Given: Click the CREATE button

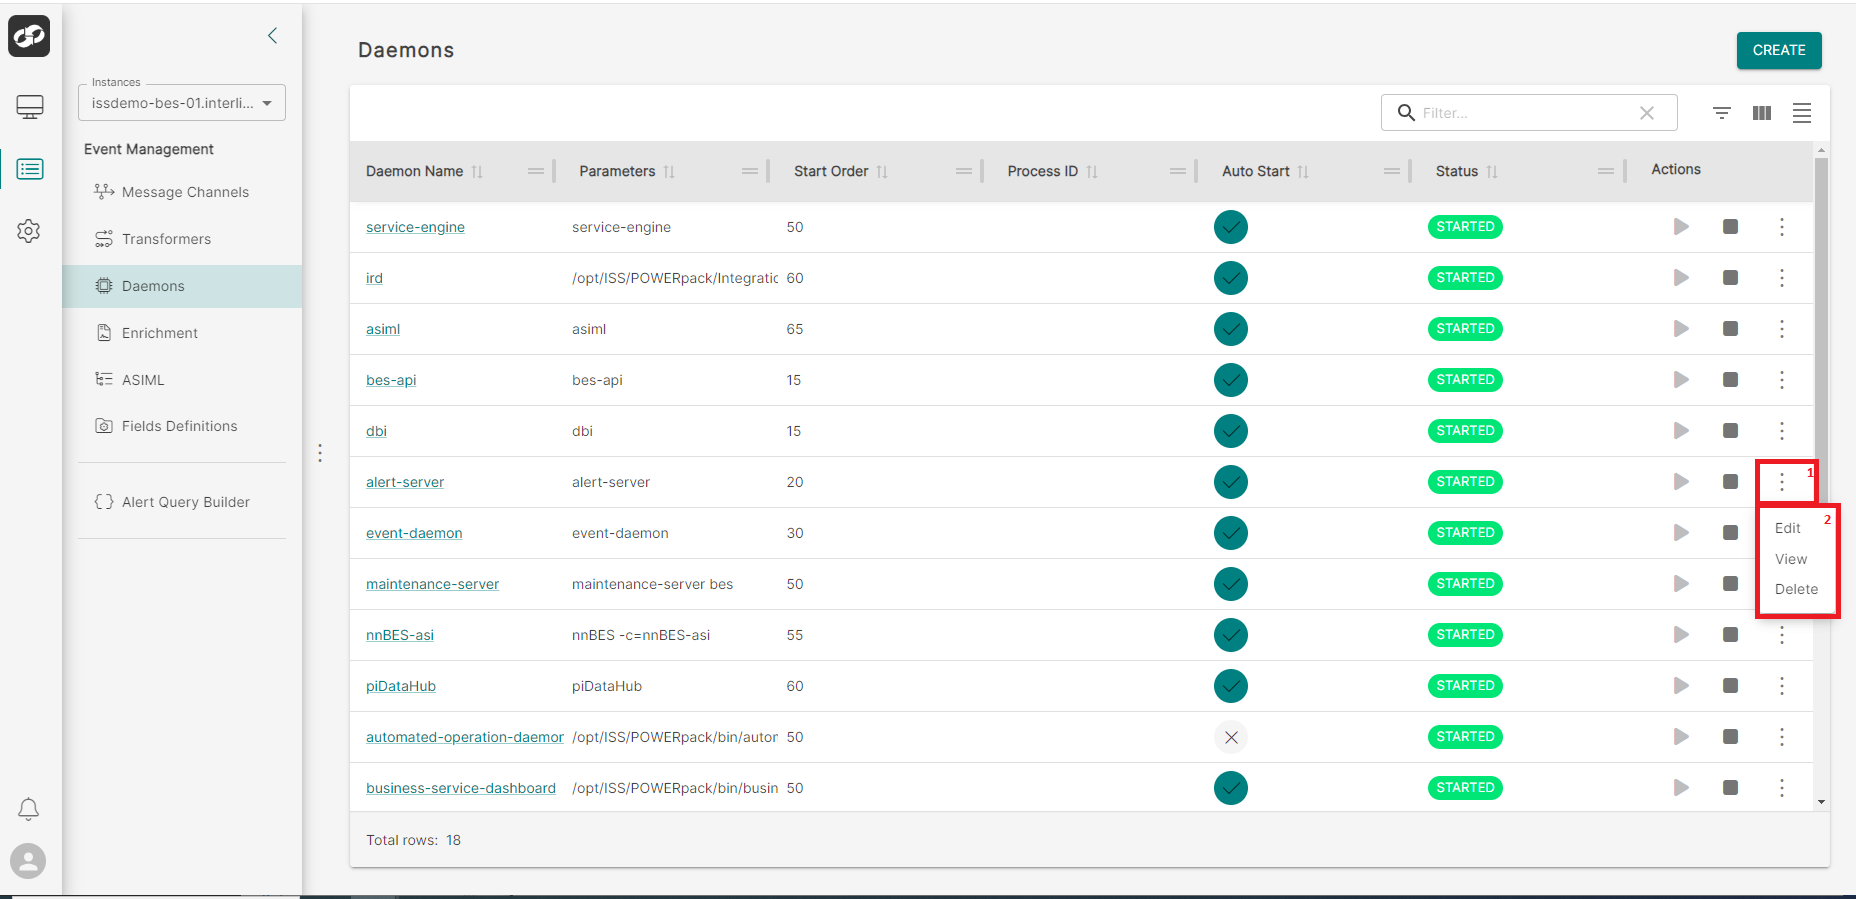Looking at the screenshot, I should [x=1779, y=50].
